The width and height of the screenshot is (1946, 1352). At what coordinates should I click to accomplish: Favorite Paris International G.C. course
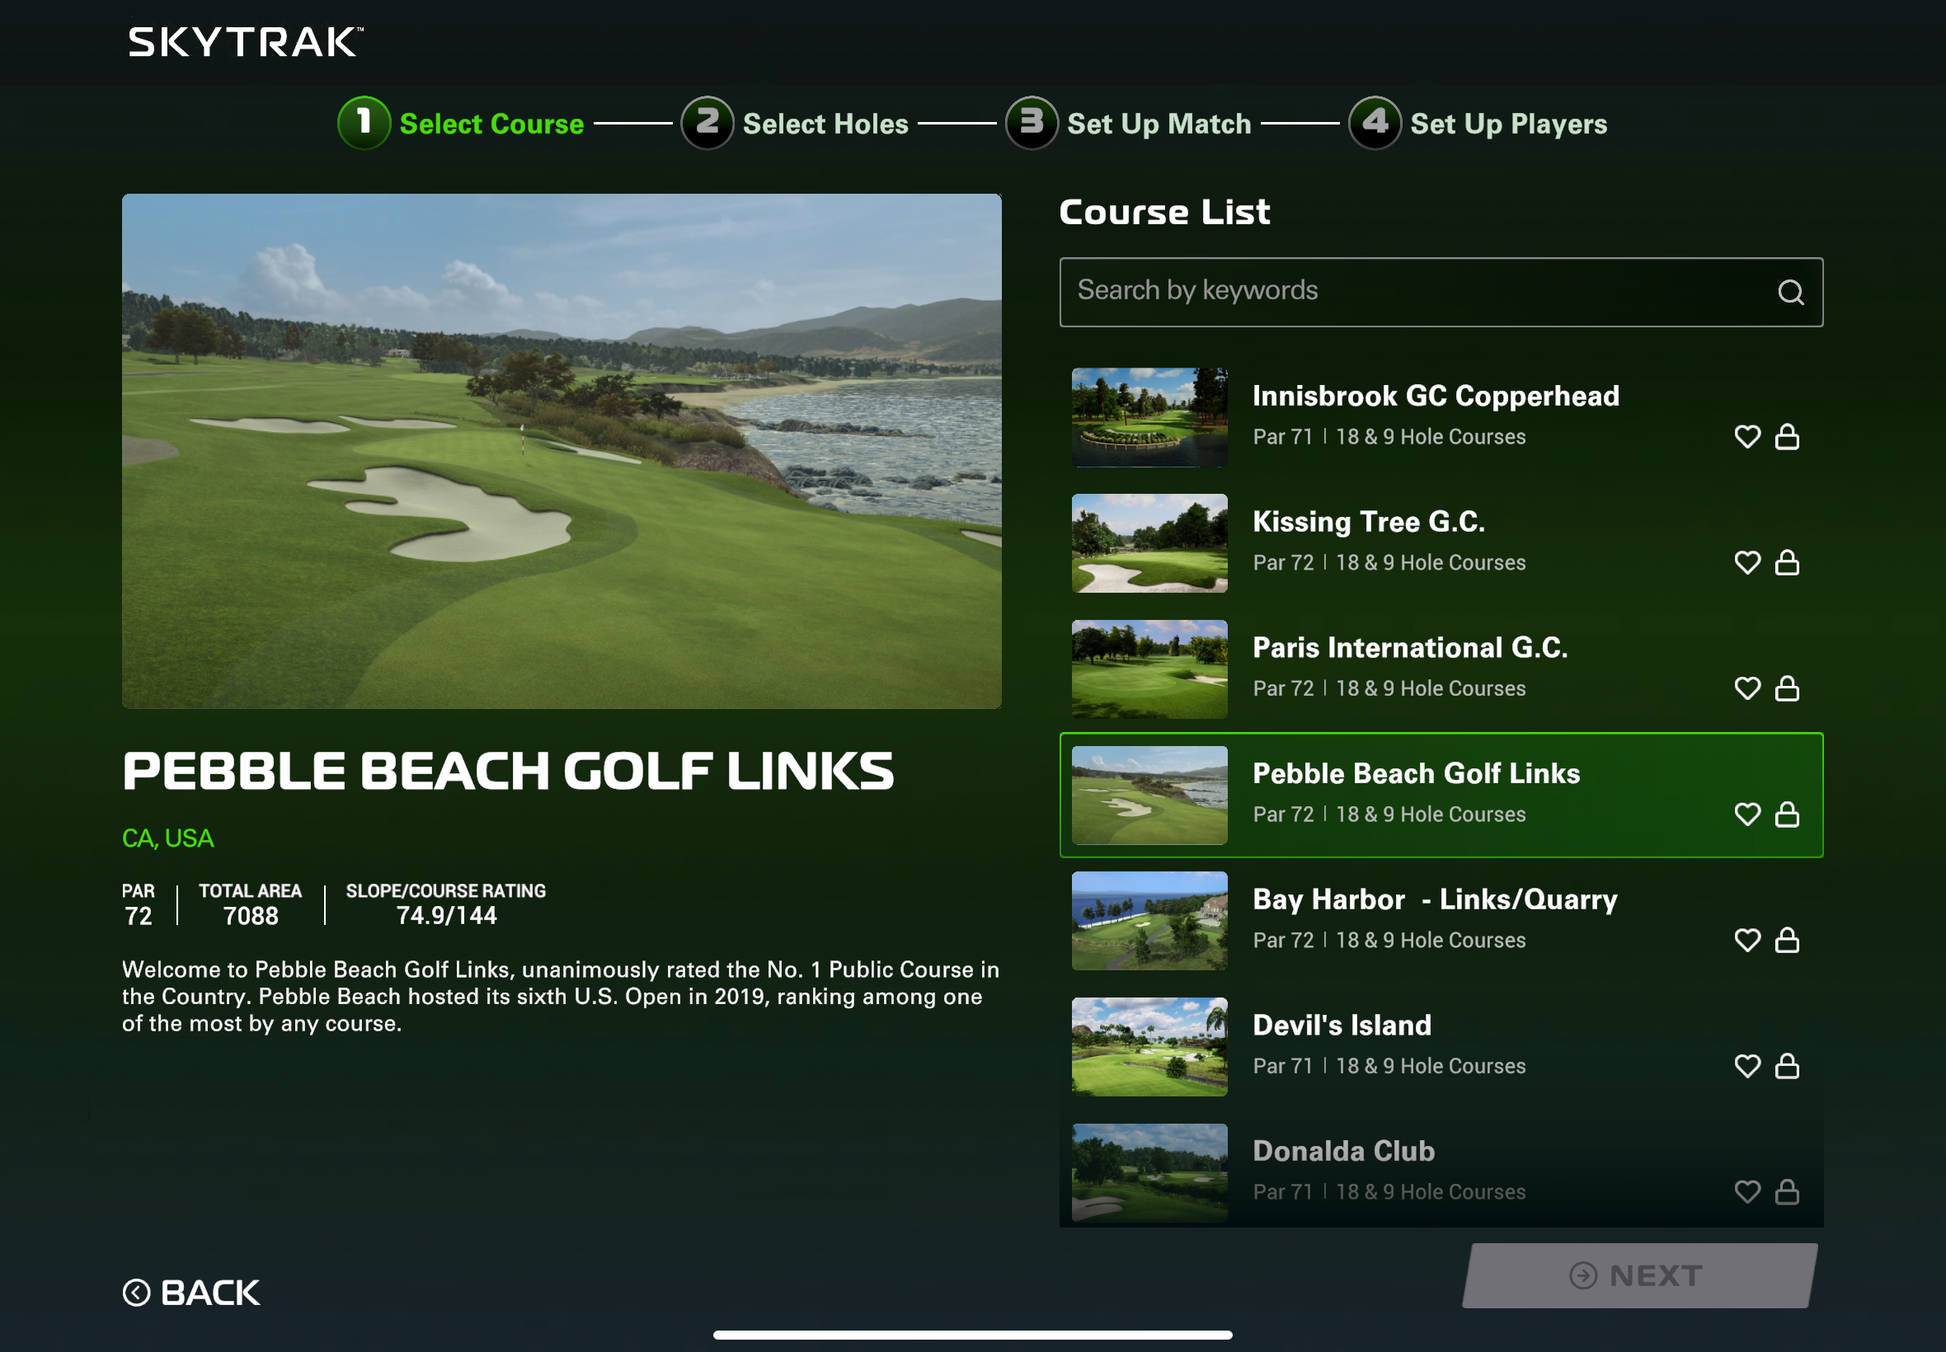click(x=1747, y=689)
